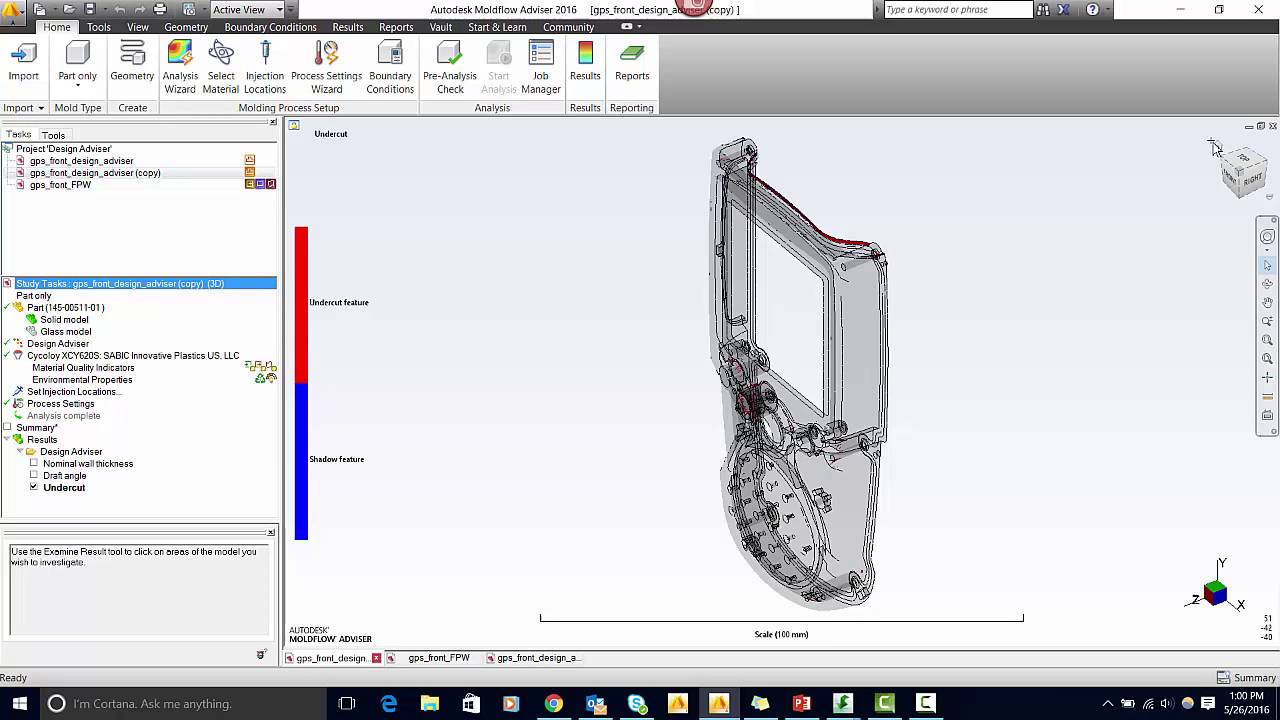This screenshot has width=1280, height=720.
Task: Collapse the Results tree node
Action: tap(7, 439)
